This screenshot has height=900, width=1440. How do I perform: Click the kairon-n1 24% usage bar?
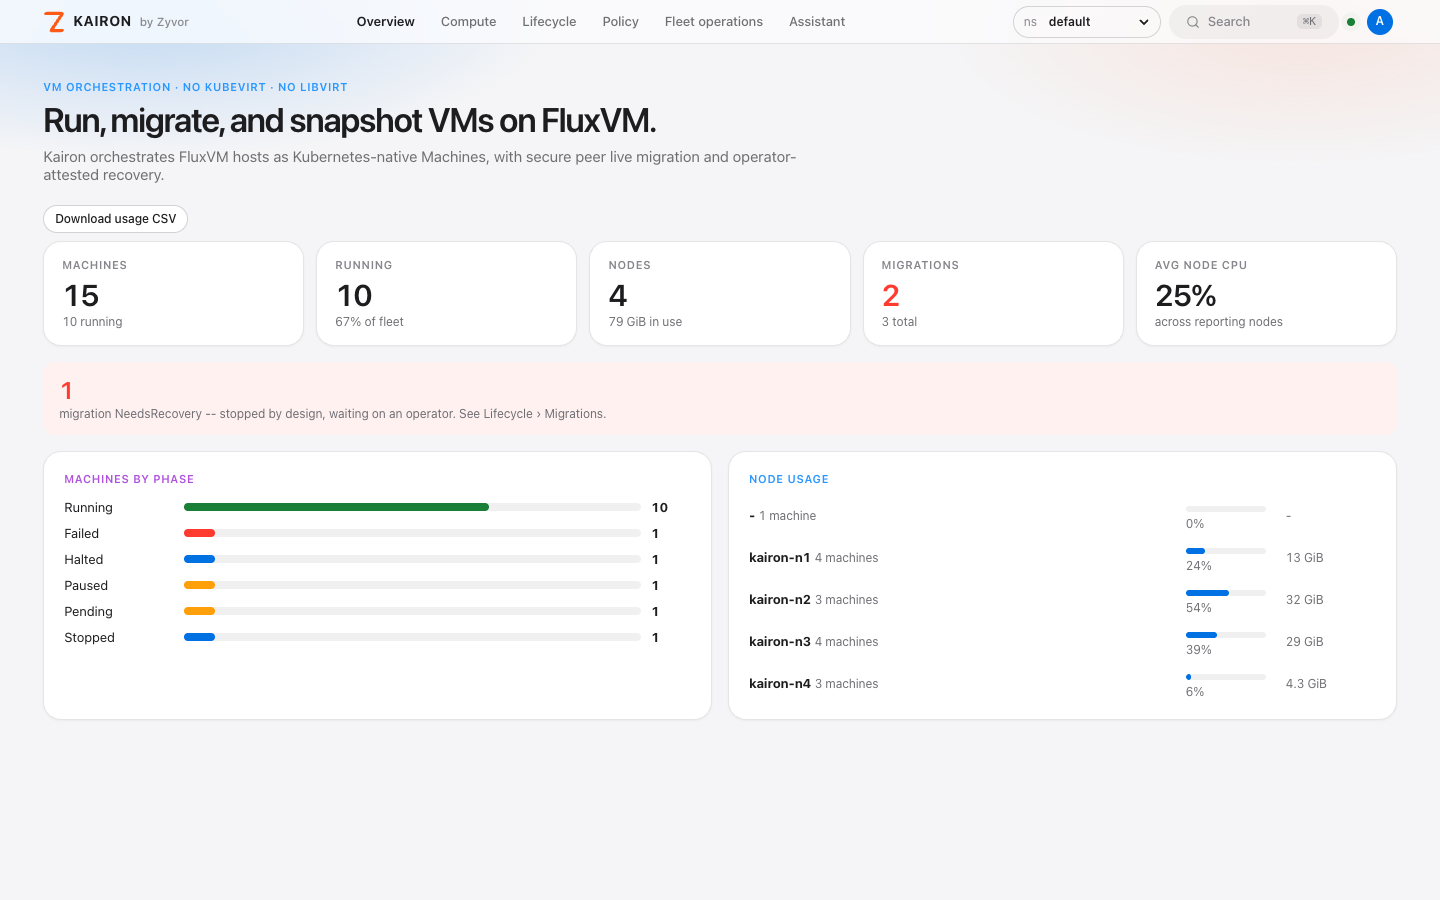(x=1226, y=551)
